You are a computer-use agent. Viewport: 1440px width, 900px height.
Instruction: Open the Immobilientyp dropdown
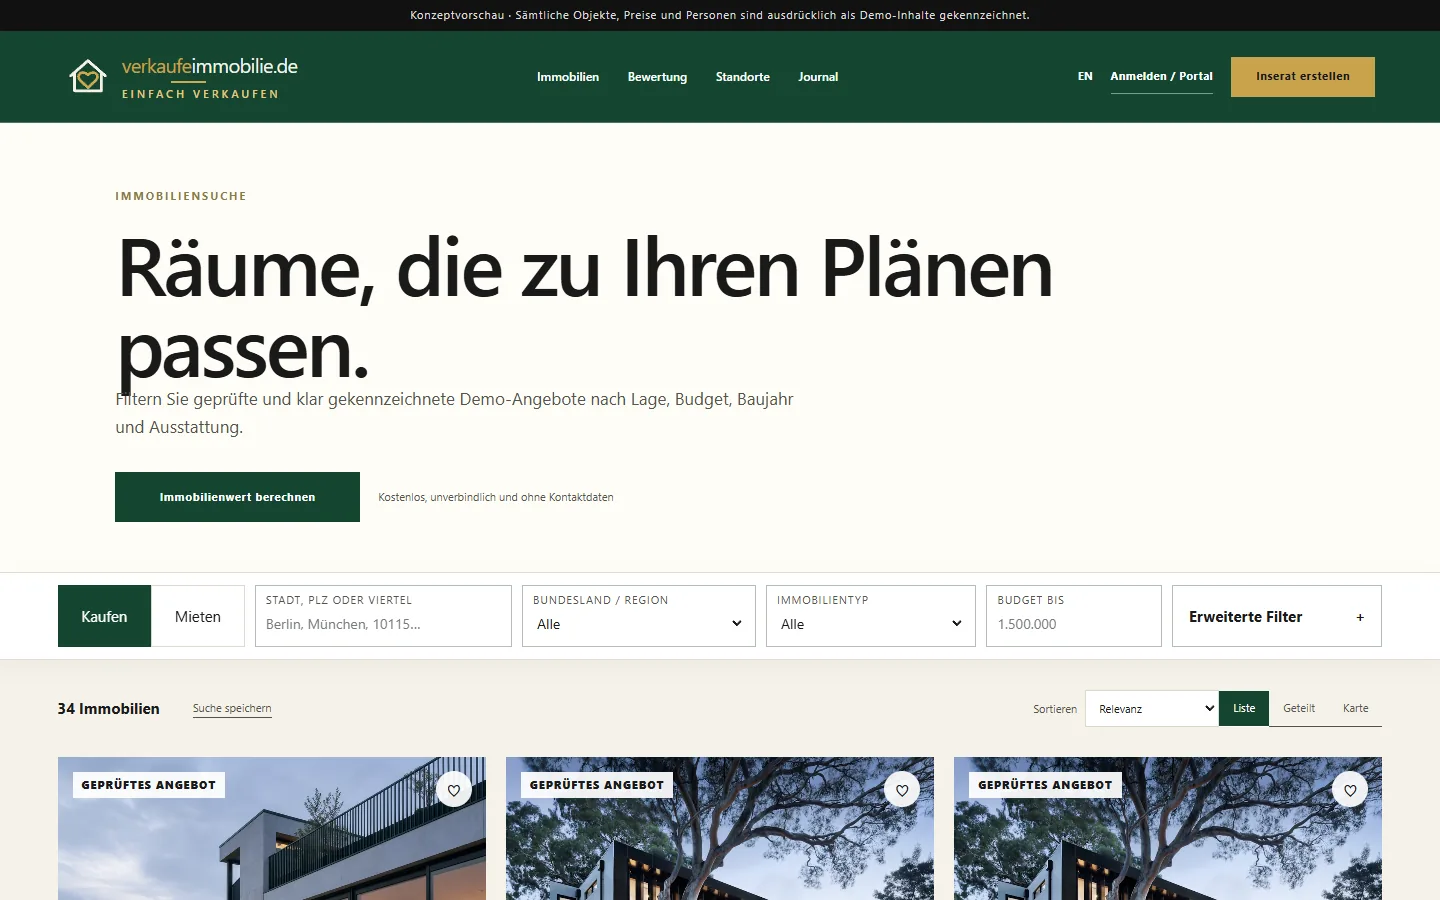click(x=871, y=616)
